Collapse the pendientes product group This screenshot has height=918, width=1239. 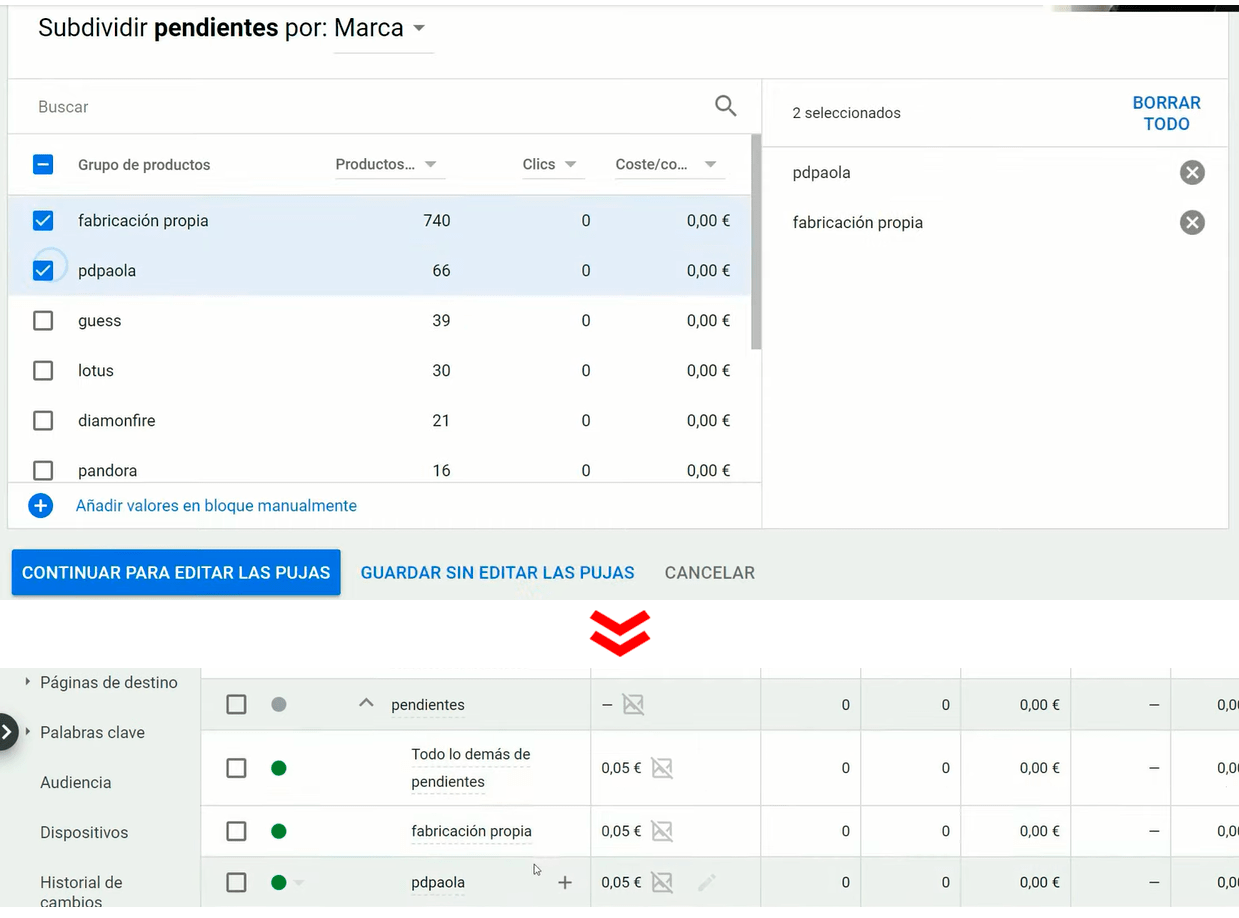click(366, 704)
